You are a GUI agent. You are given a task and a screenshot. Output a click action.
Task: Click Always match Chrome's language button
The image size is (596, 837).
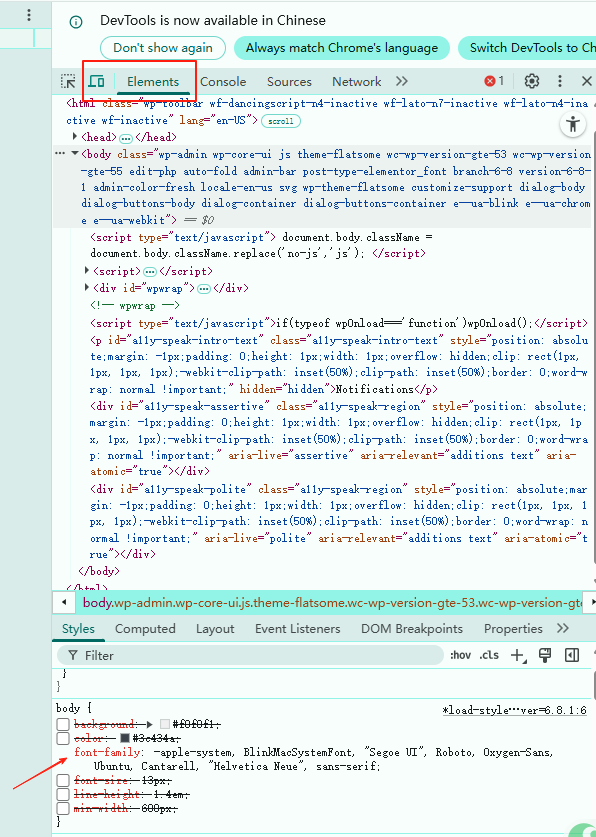pos(341,48)
